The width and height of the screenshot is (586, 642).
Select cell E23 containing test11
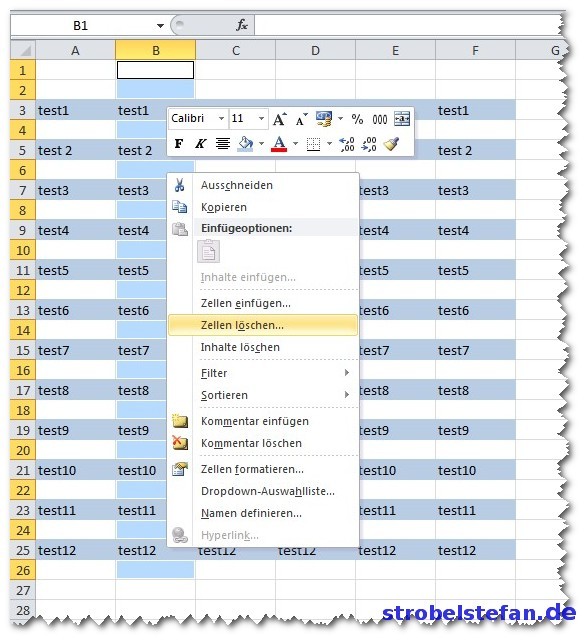point(395,510)
